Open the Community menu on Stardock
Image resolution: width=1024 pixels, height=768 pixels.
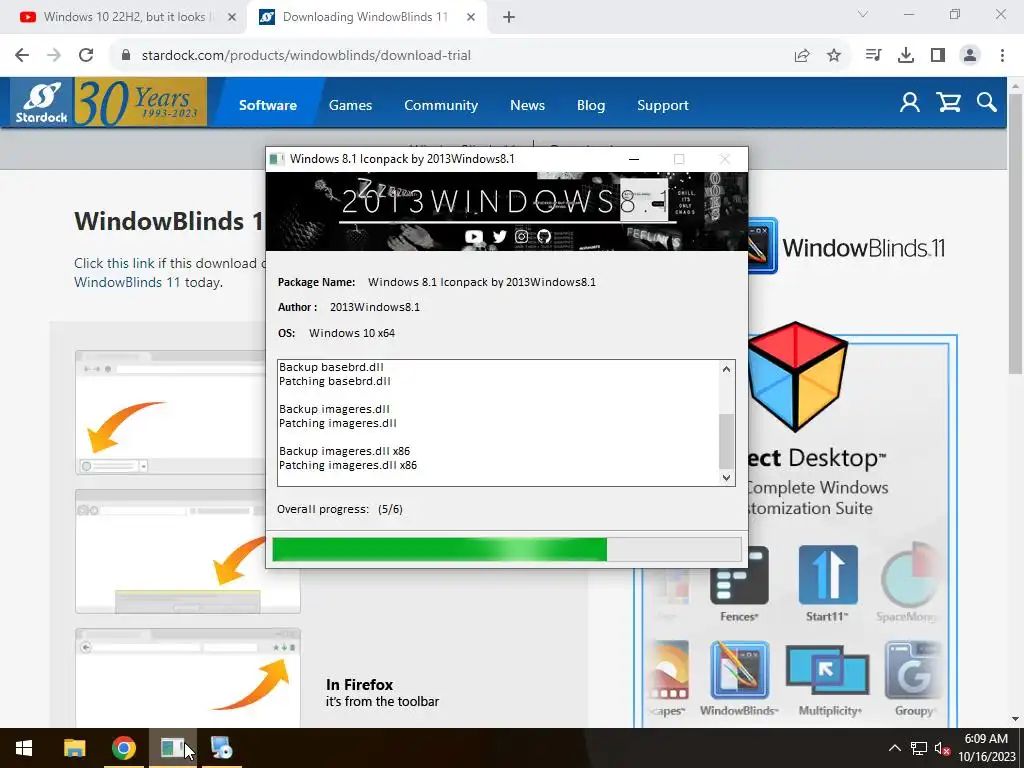[x=441, y=105]
